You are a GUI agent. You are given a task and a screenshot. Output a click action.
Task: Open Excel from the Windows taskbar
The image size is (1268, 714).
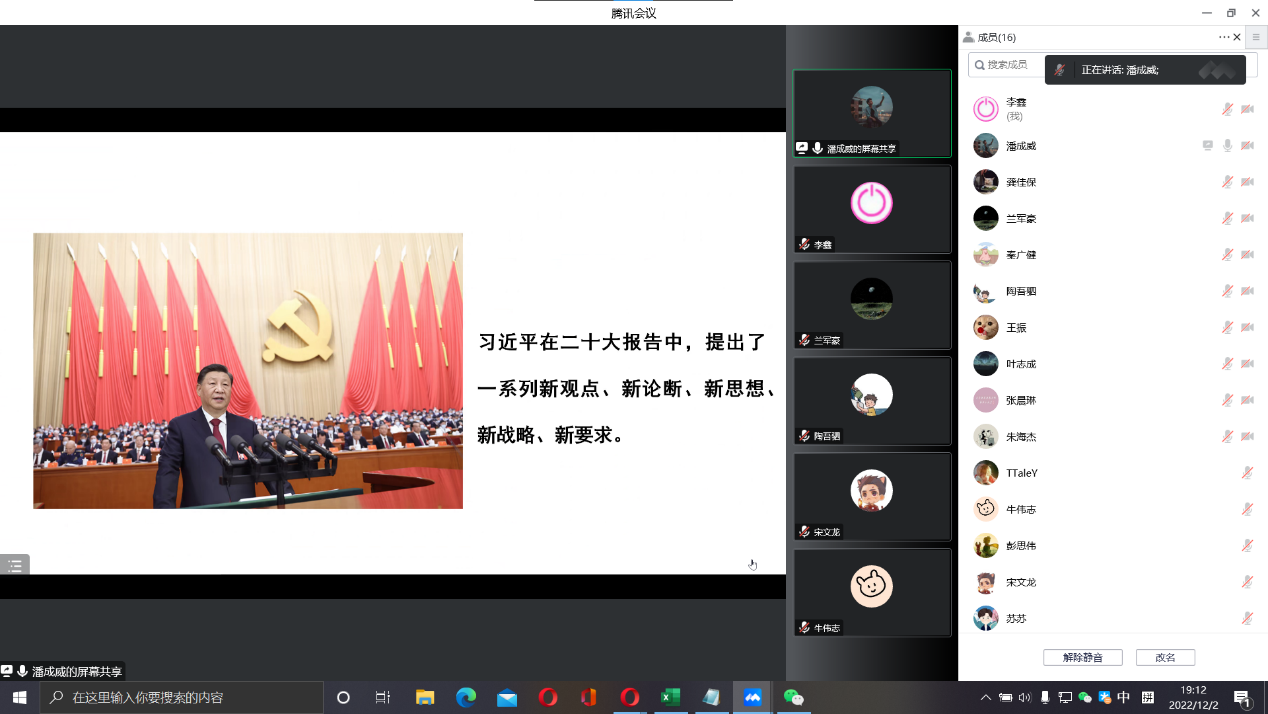[x=670, y=697]
